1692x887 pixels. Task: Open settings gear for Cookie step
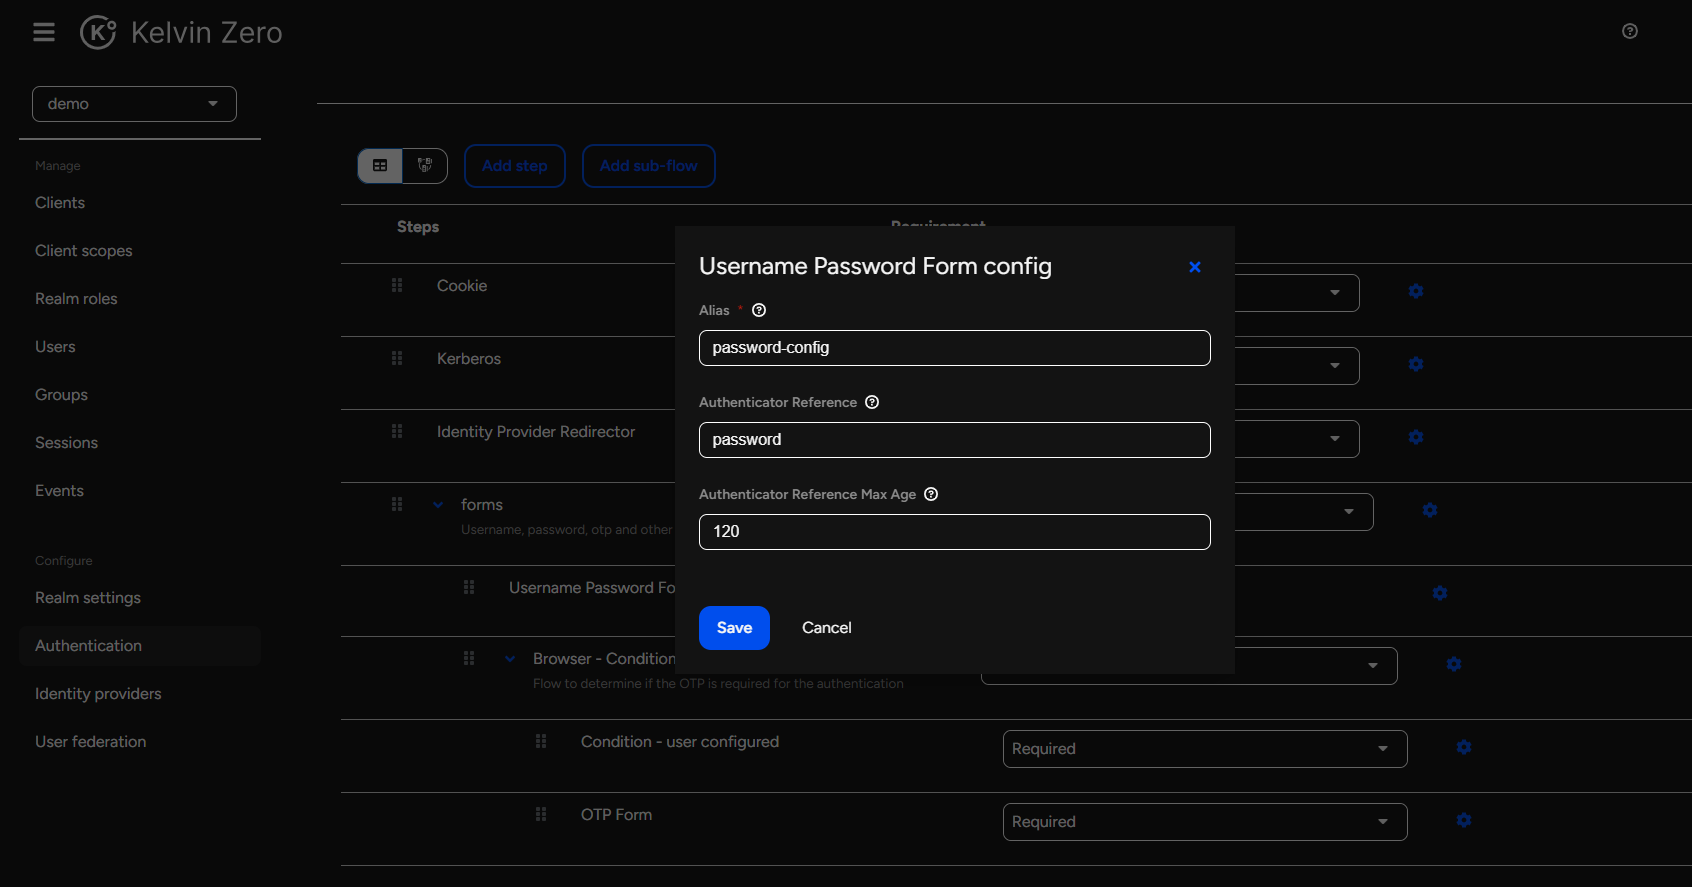point(1416,291)
